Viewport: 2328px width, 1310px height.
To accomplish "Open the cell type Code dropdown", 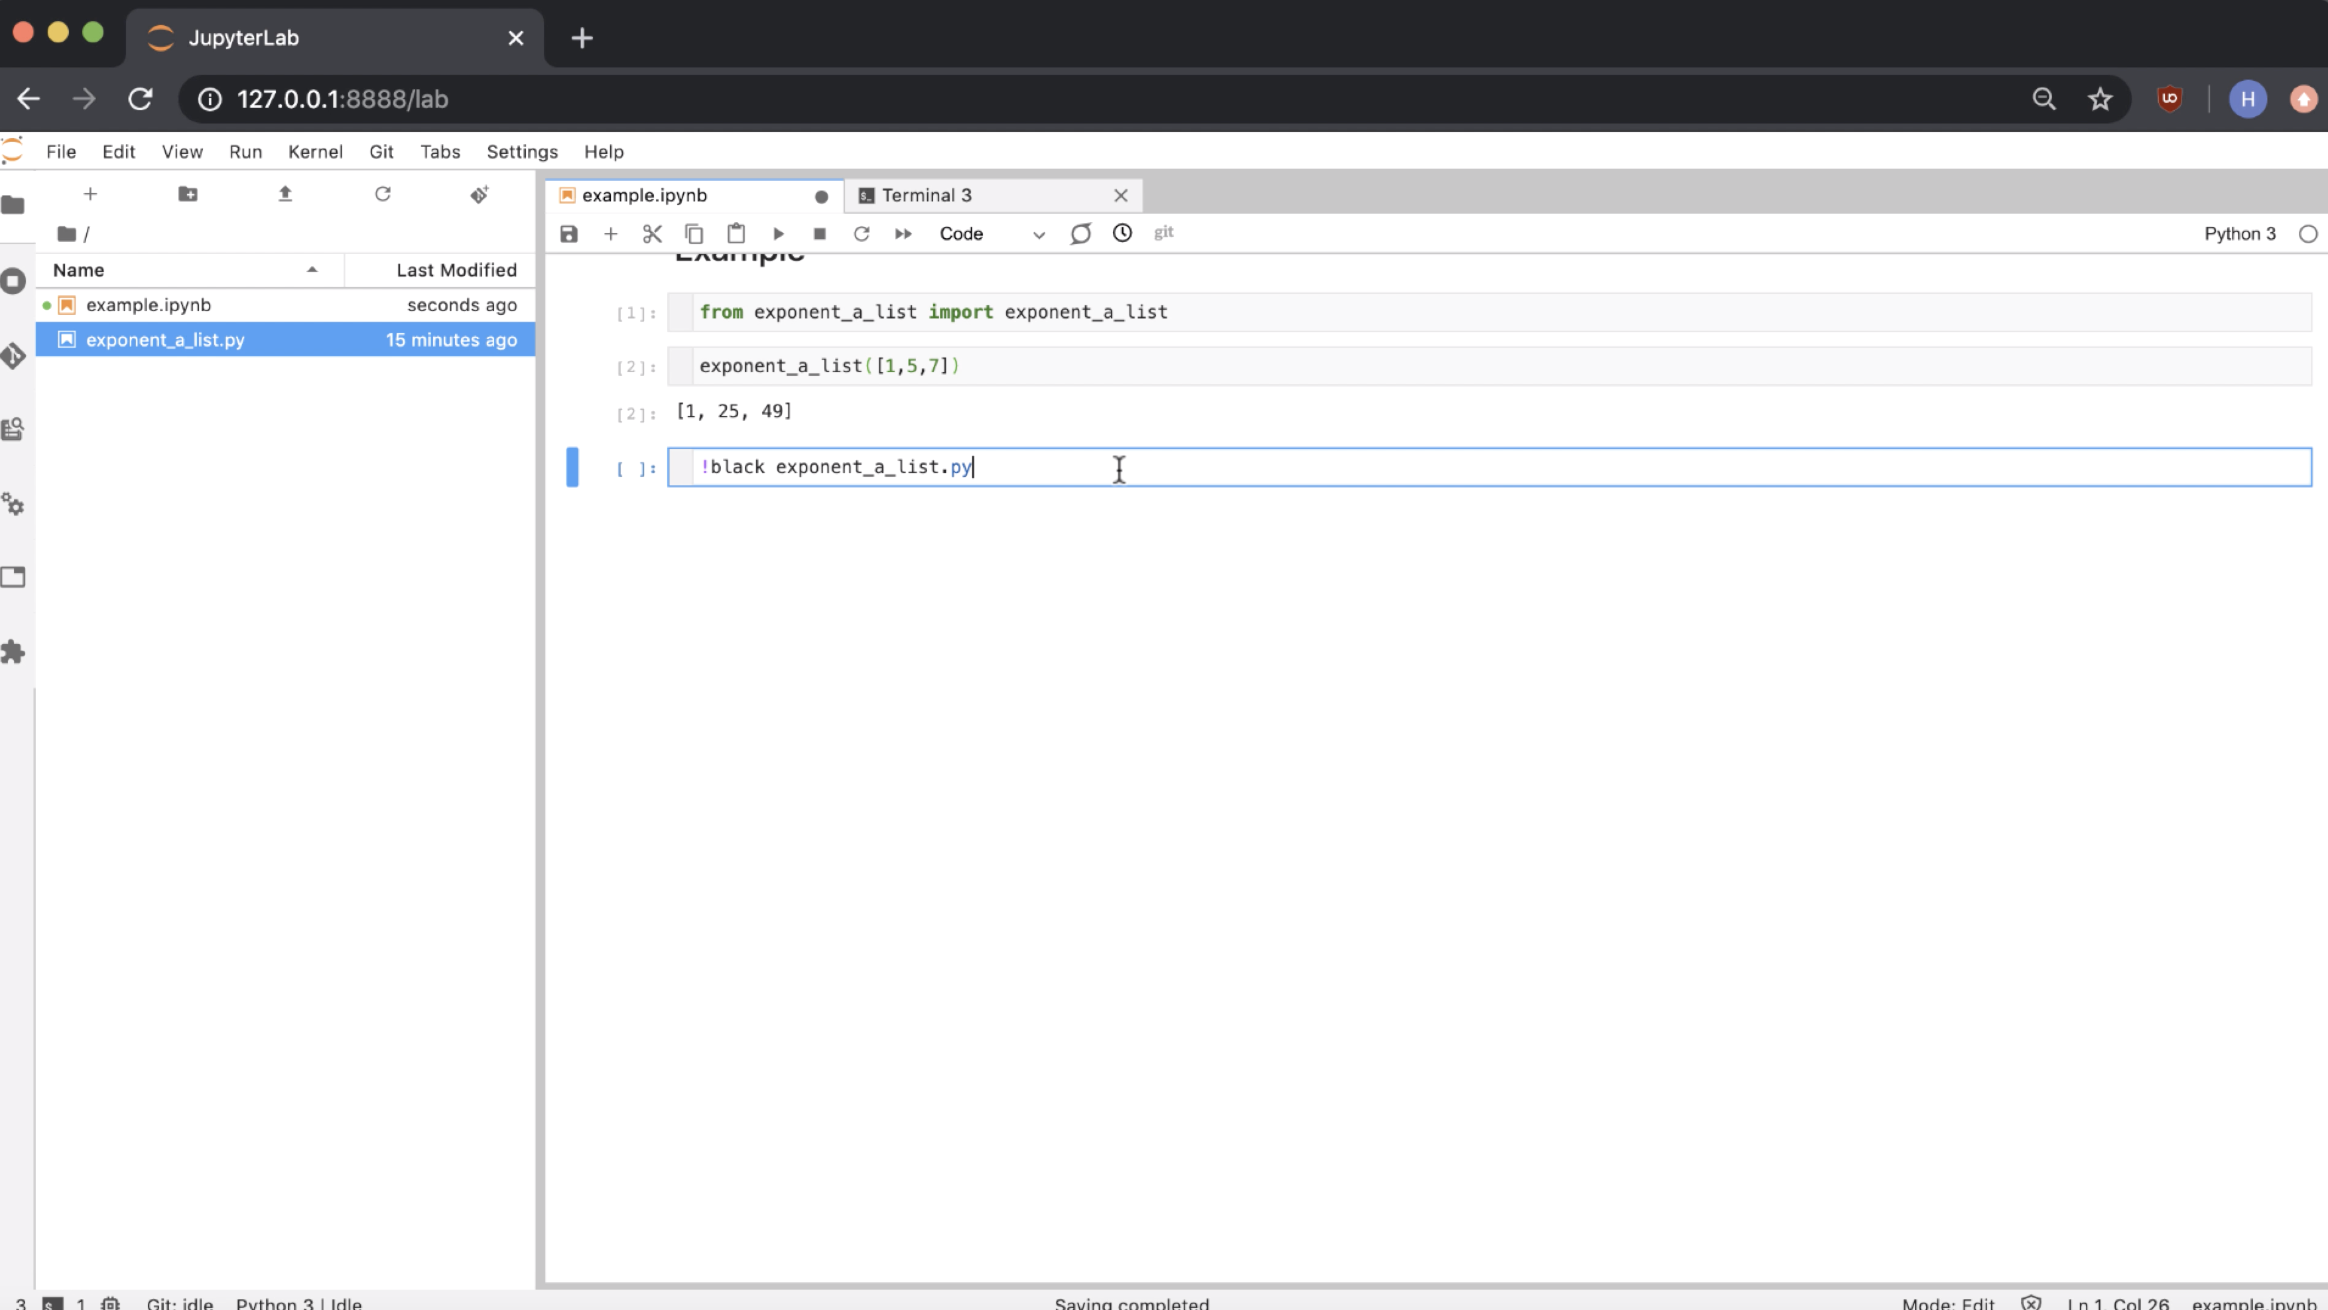I will pyautogui.click(x=991, y=234).
